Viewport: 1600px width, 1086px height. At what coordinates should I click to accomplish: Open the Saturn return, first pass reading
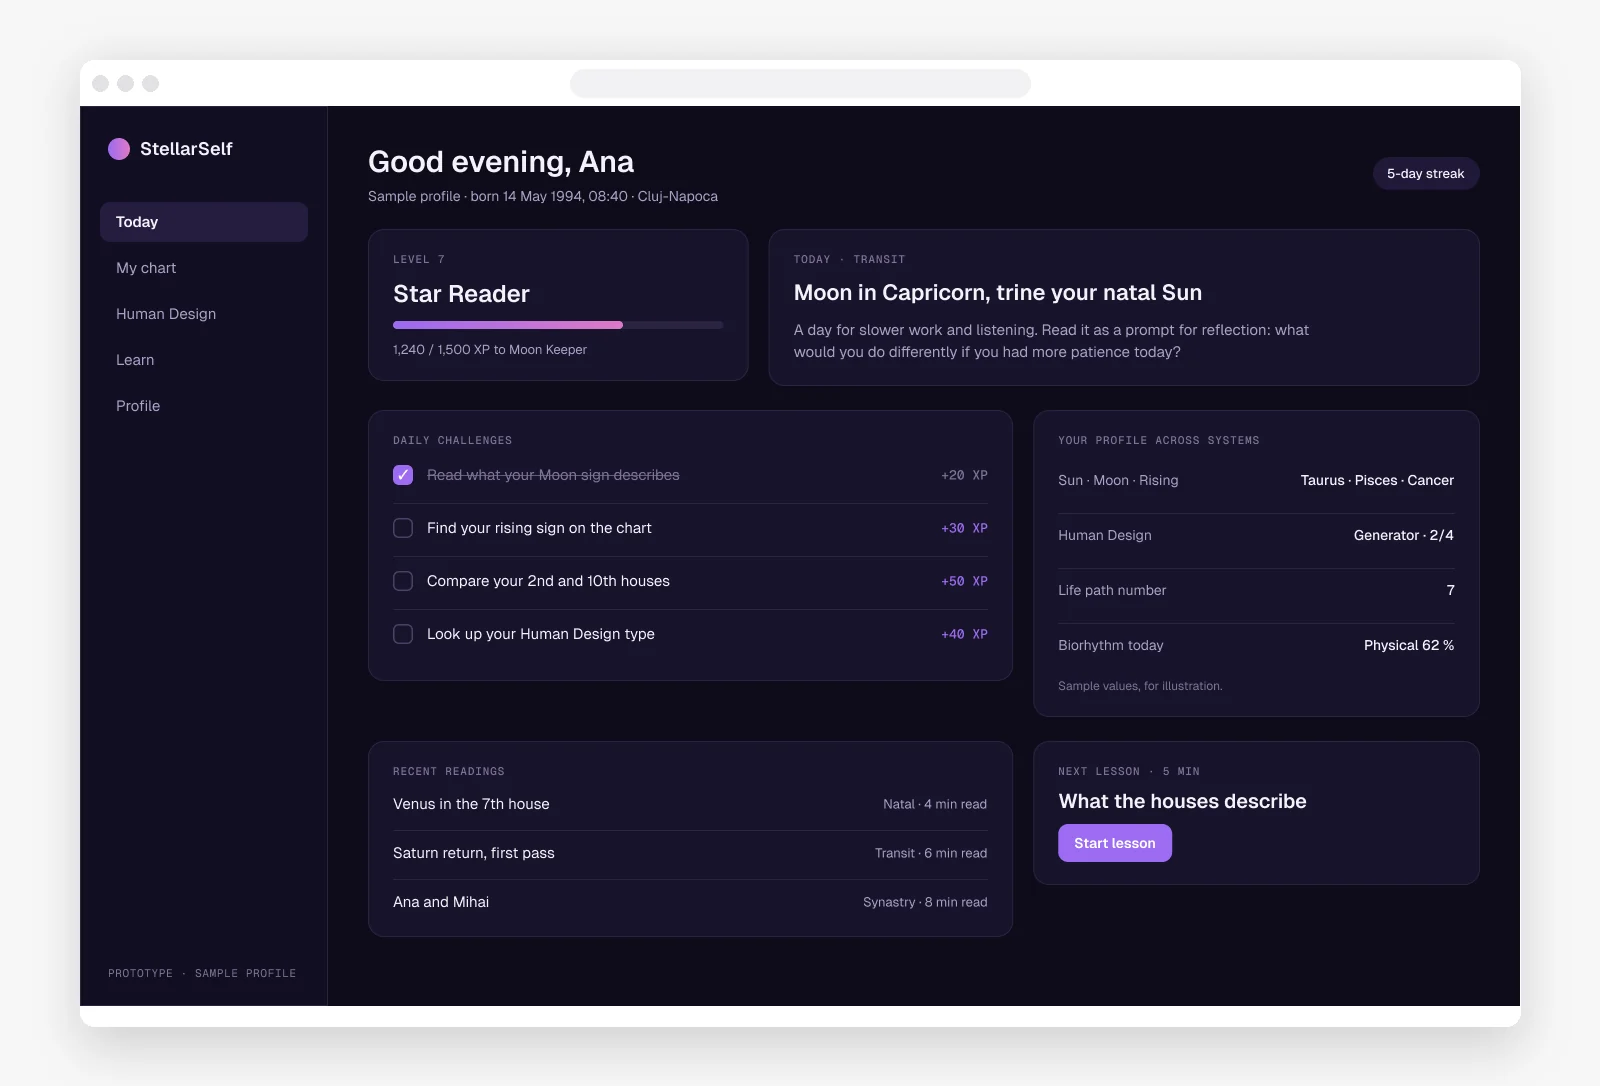point(690,853)
